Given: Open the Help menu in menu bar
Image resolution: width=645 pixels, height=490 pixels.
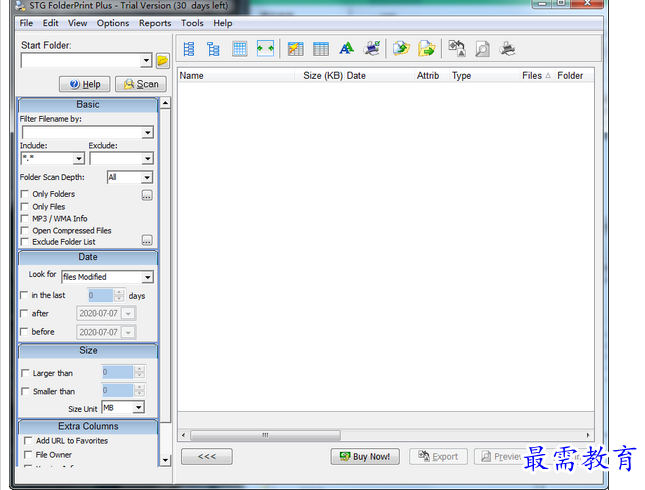Looking at the screenshot, I should tap(223, 23).
